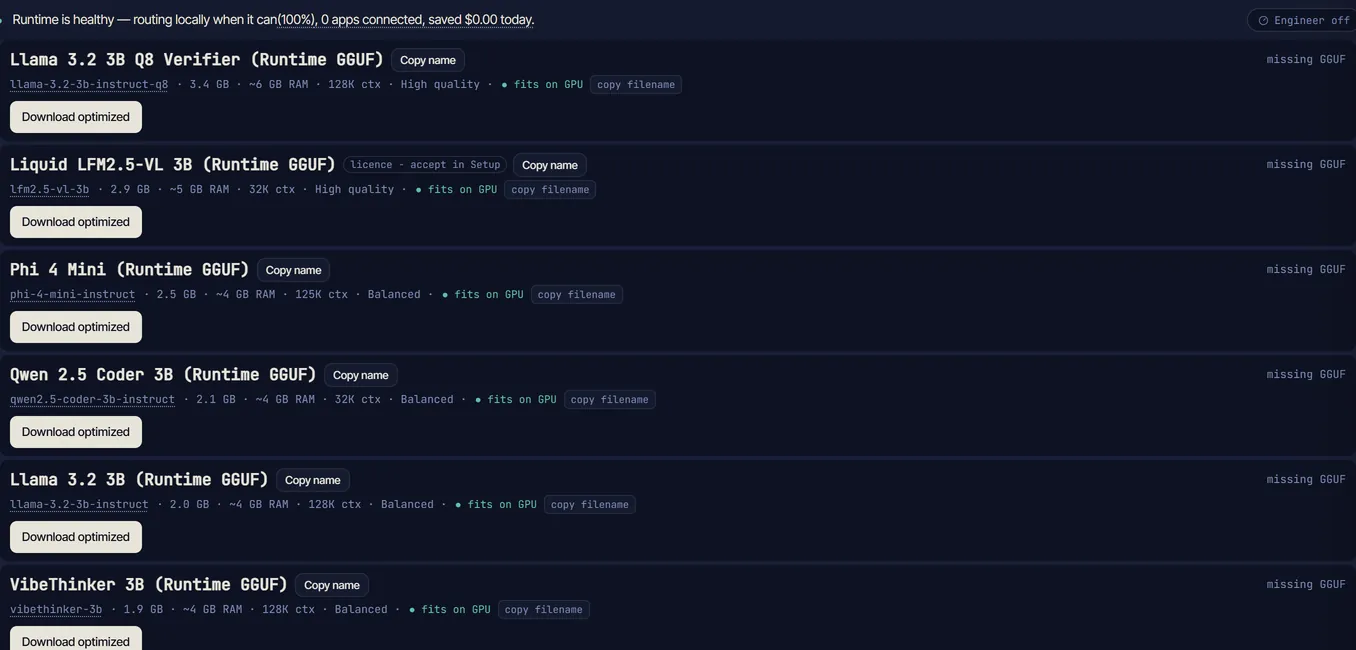Click the '3.4 GB' size of Llama Q8 Verifier
The image size is (1356, 650).
(x=209, y=85)
